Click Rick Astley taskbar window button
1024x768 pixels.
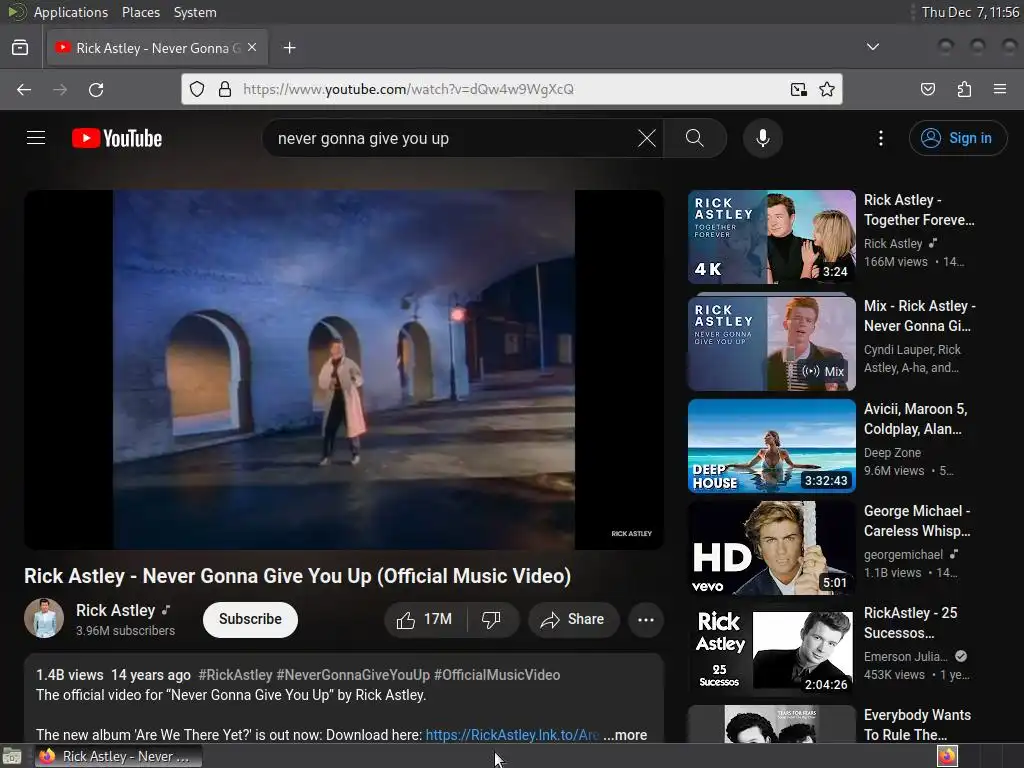tap(118, 756)
